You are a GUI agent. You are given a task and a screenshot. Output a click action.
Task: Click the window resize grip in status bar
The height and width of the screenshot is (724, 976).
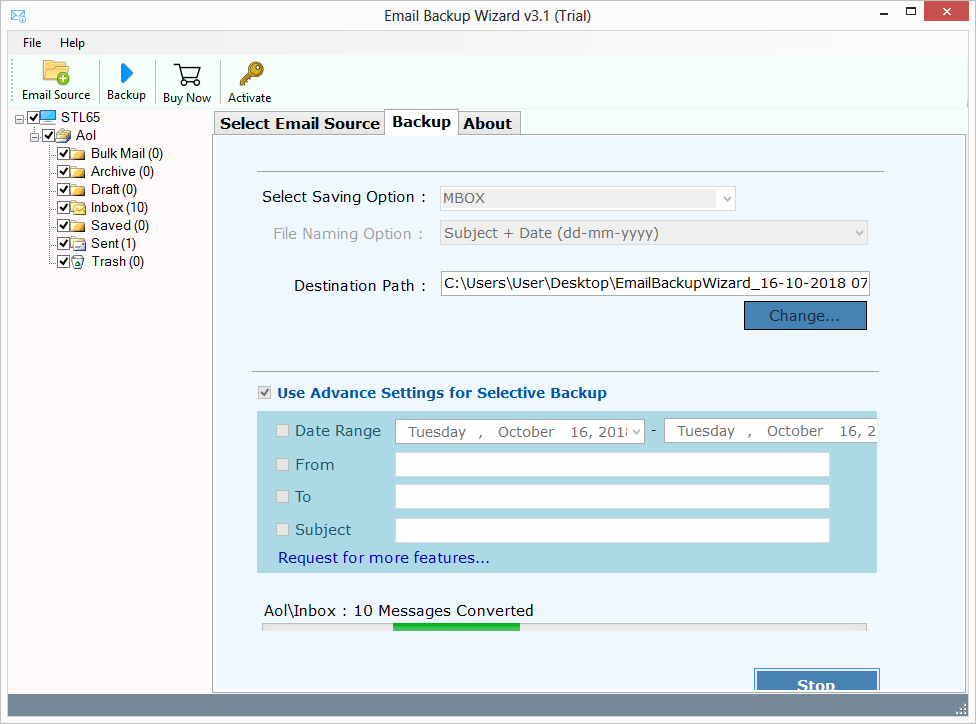(961, 709)
